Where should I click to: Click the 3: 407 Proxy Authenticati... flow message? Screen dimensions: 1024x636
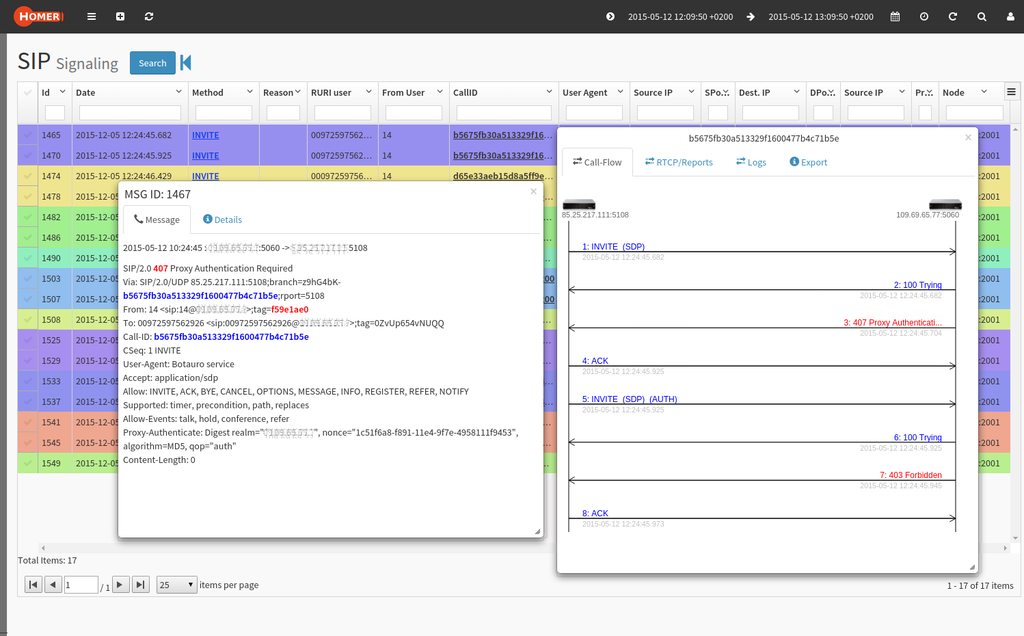click(x=892, y=323)
